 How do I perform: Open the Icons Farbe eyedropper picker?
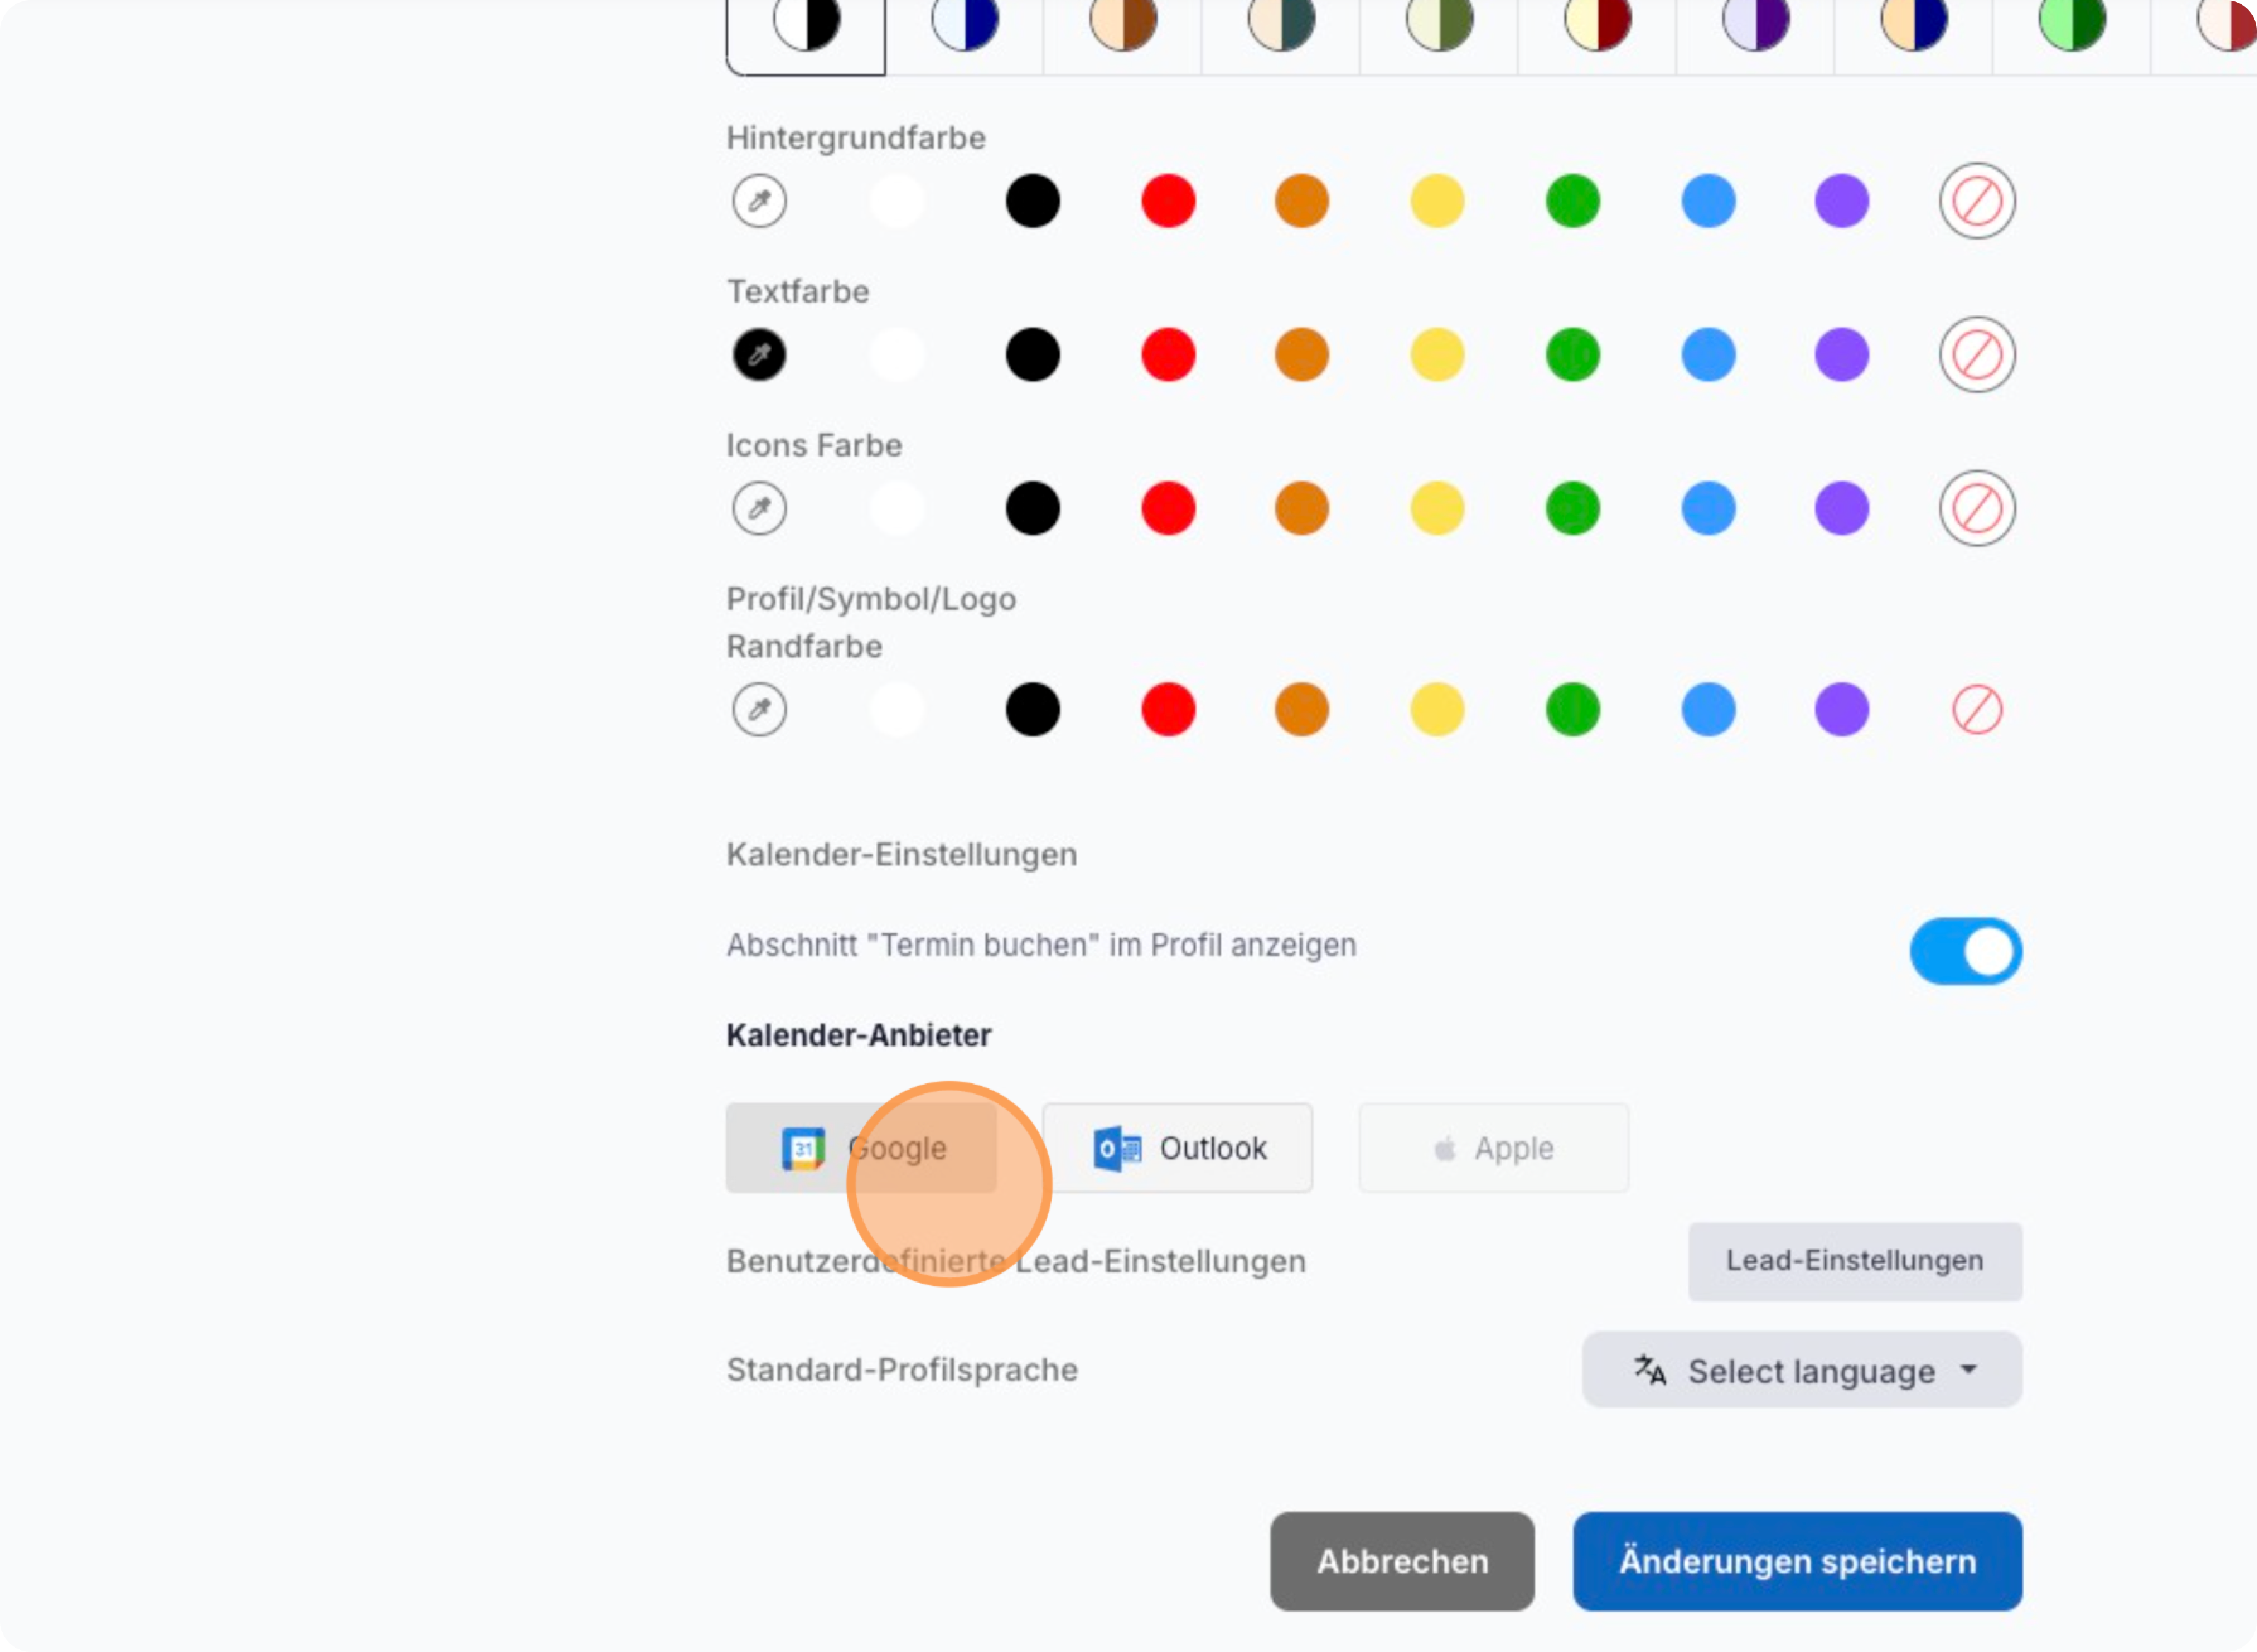tap(759, 509)
